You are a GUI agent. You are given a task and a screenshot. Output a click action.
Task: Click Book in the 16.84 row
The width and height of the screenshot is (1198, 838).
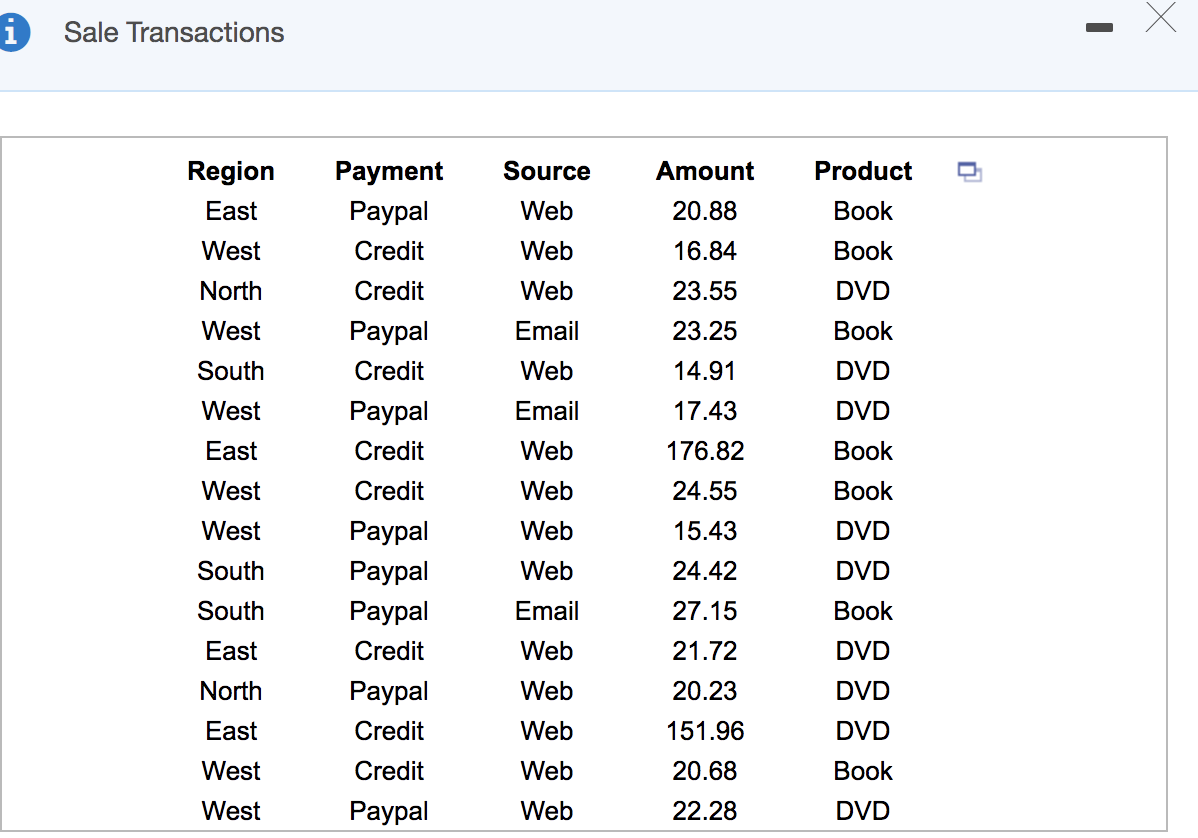click(x=863, y=251)
